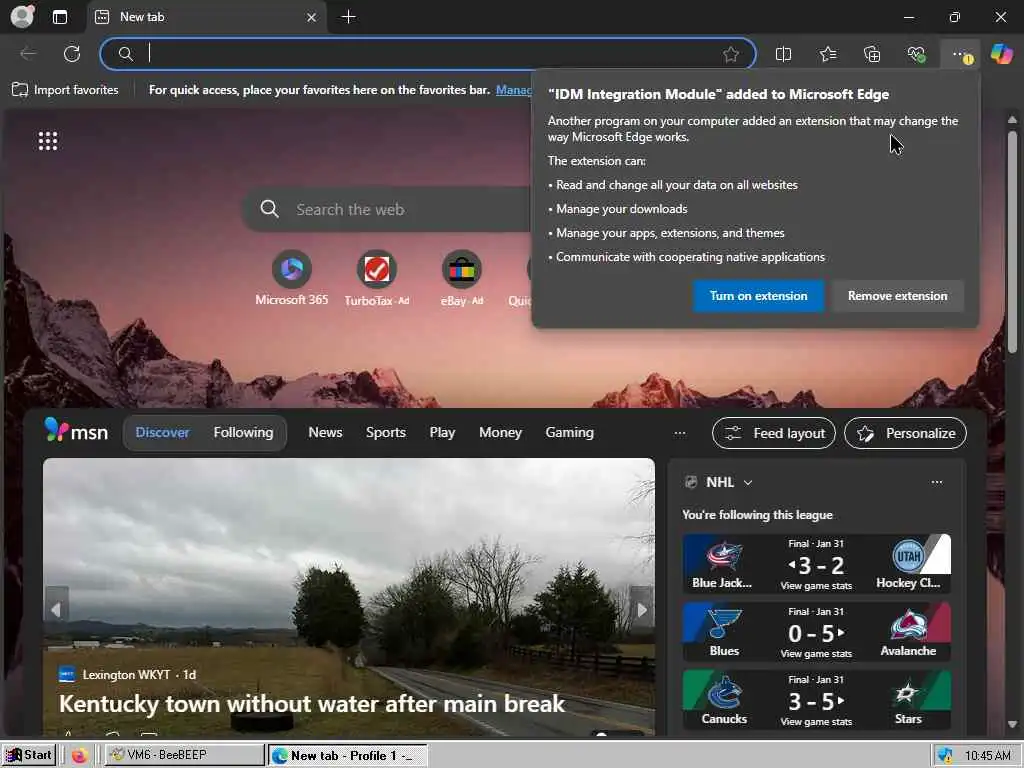The height and width of the screenshot is (768, 1024).
Task: Click the scrollbar up arrow
Action: pos(1012,120)
